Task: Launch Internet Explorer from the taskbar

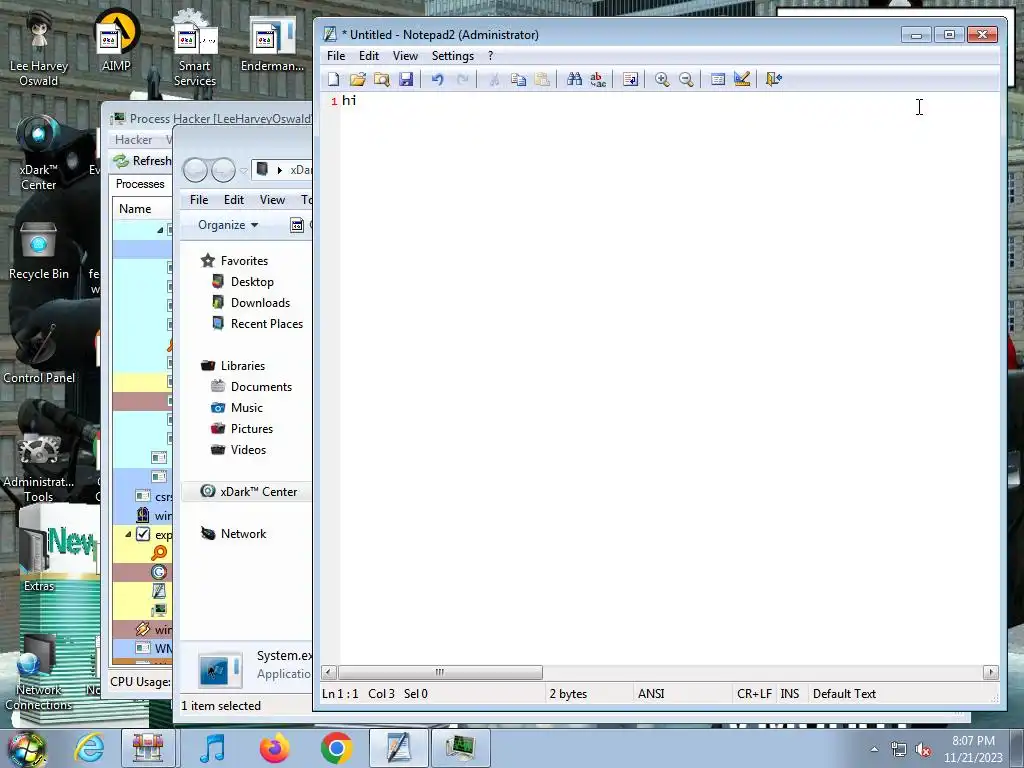Action: click(89, 748)
